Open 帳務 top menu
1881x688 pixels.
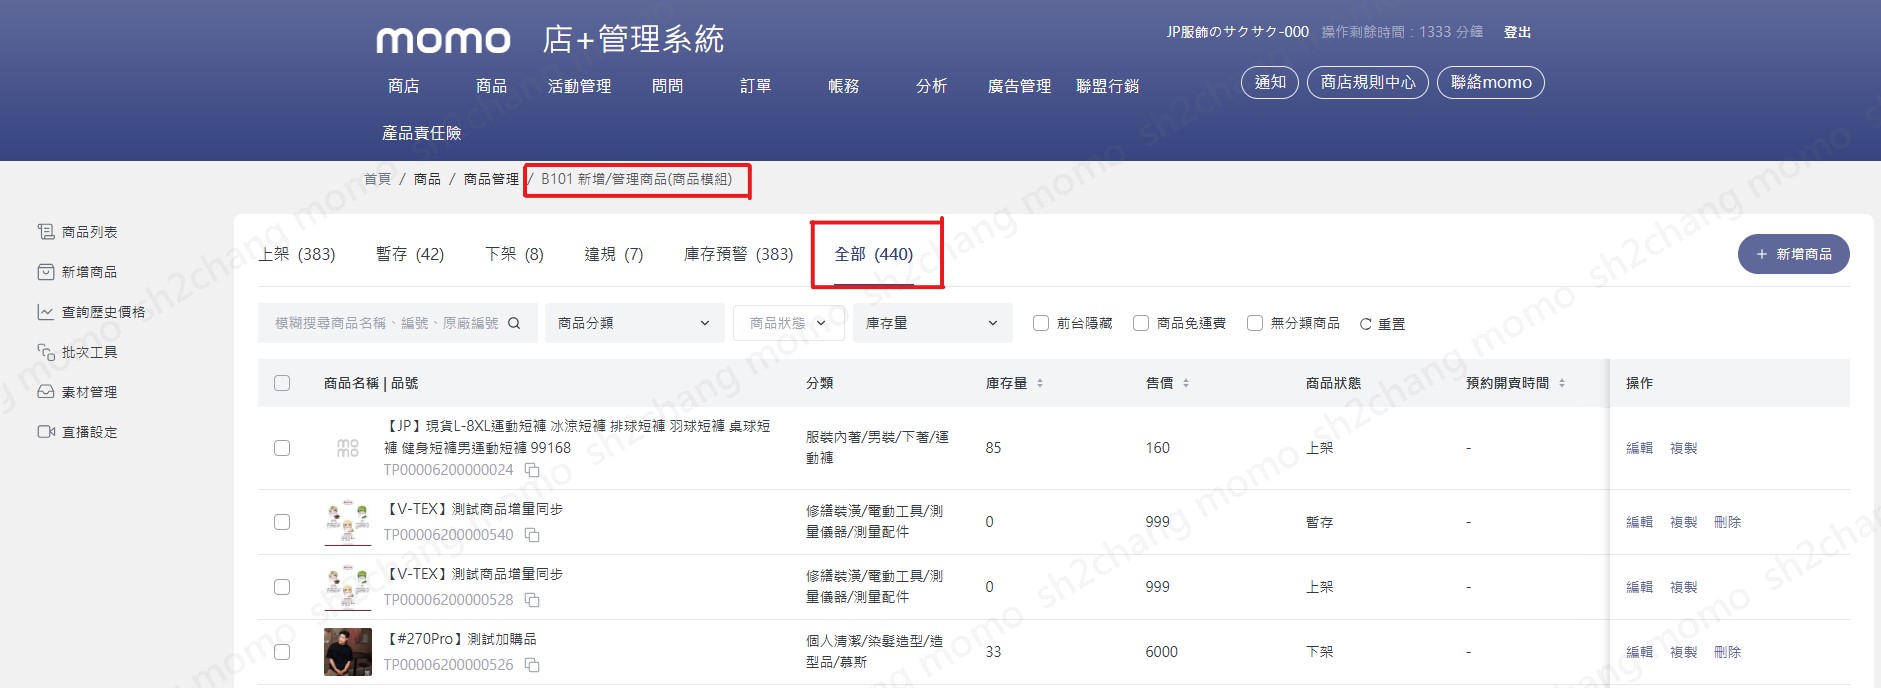(x=844, y=86)
